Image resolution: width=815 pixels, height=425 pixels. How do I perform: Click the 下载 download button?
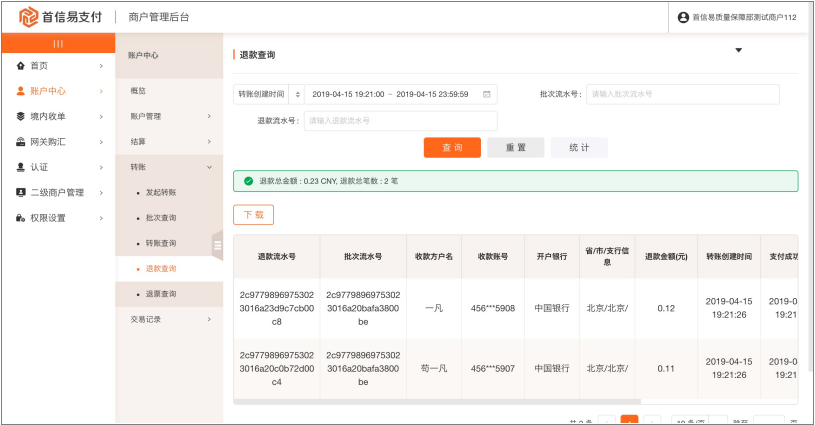tap(254, 215)
